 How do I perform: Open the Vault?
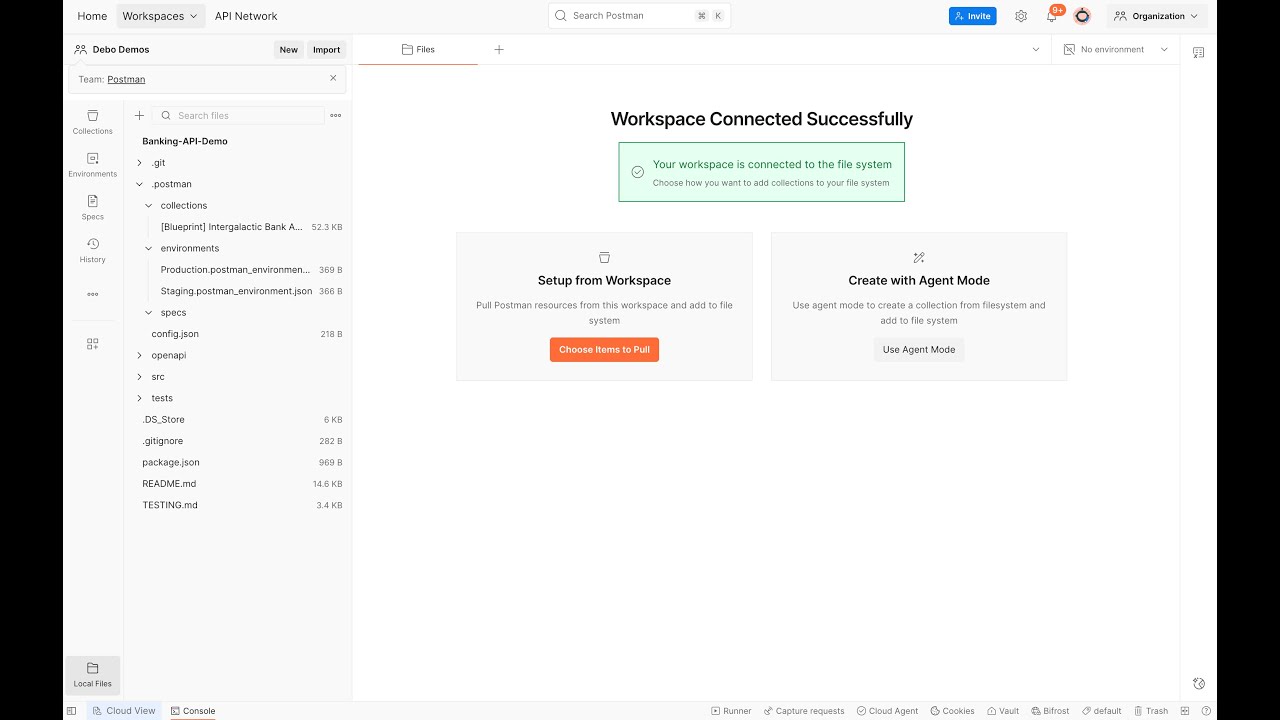(1003, 711)
